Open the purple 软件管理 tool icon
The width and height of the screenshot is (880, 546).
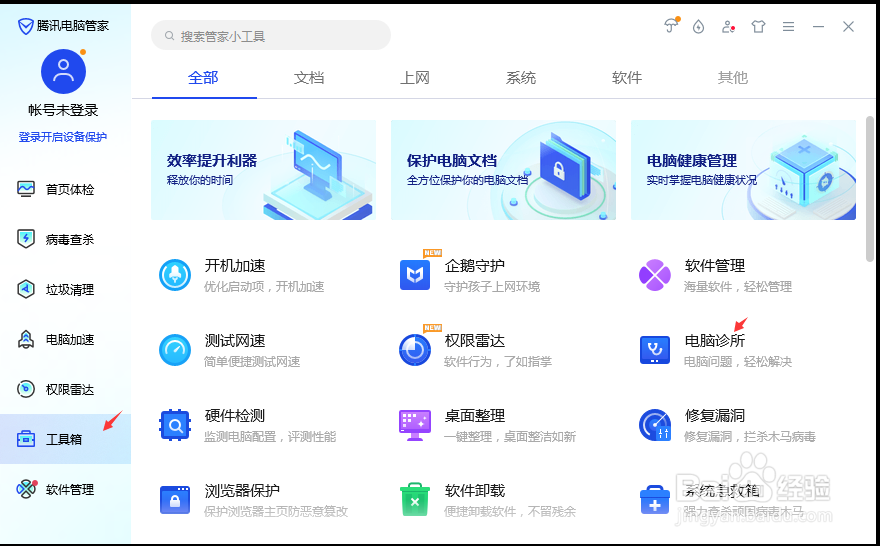(655, 275)
